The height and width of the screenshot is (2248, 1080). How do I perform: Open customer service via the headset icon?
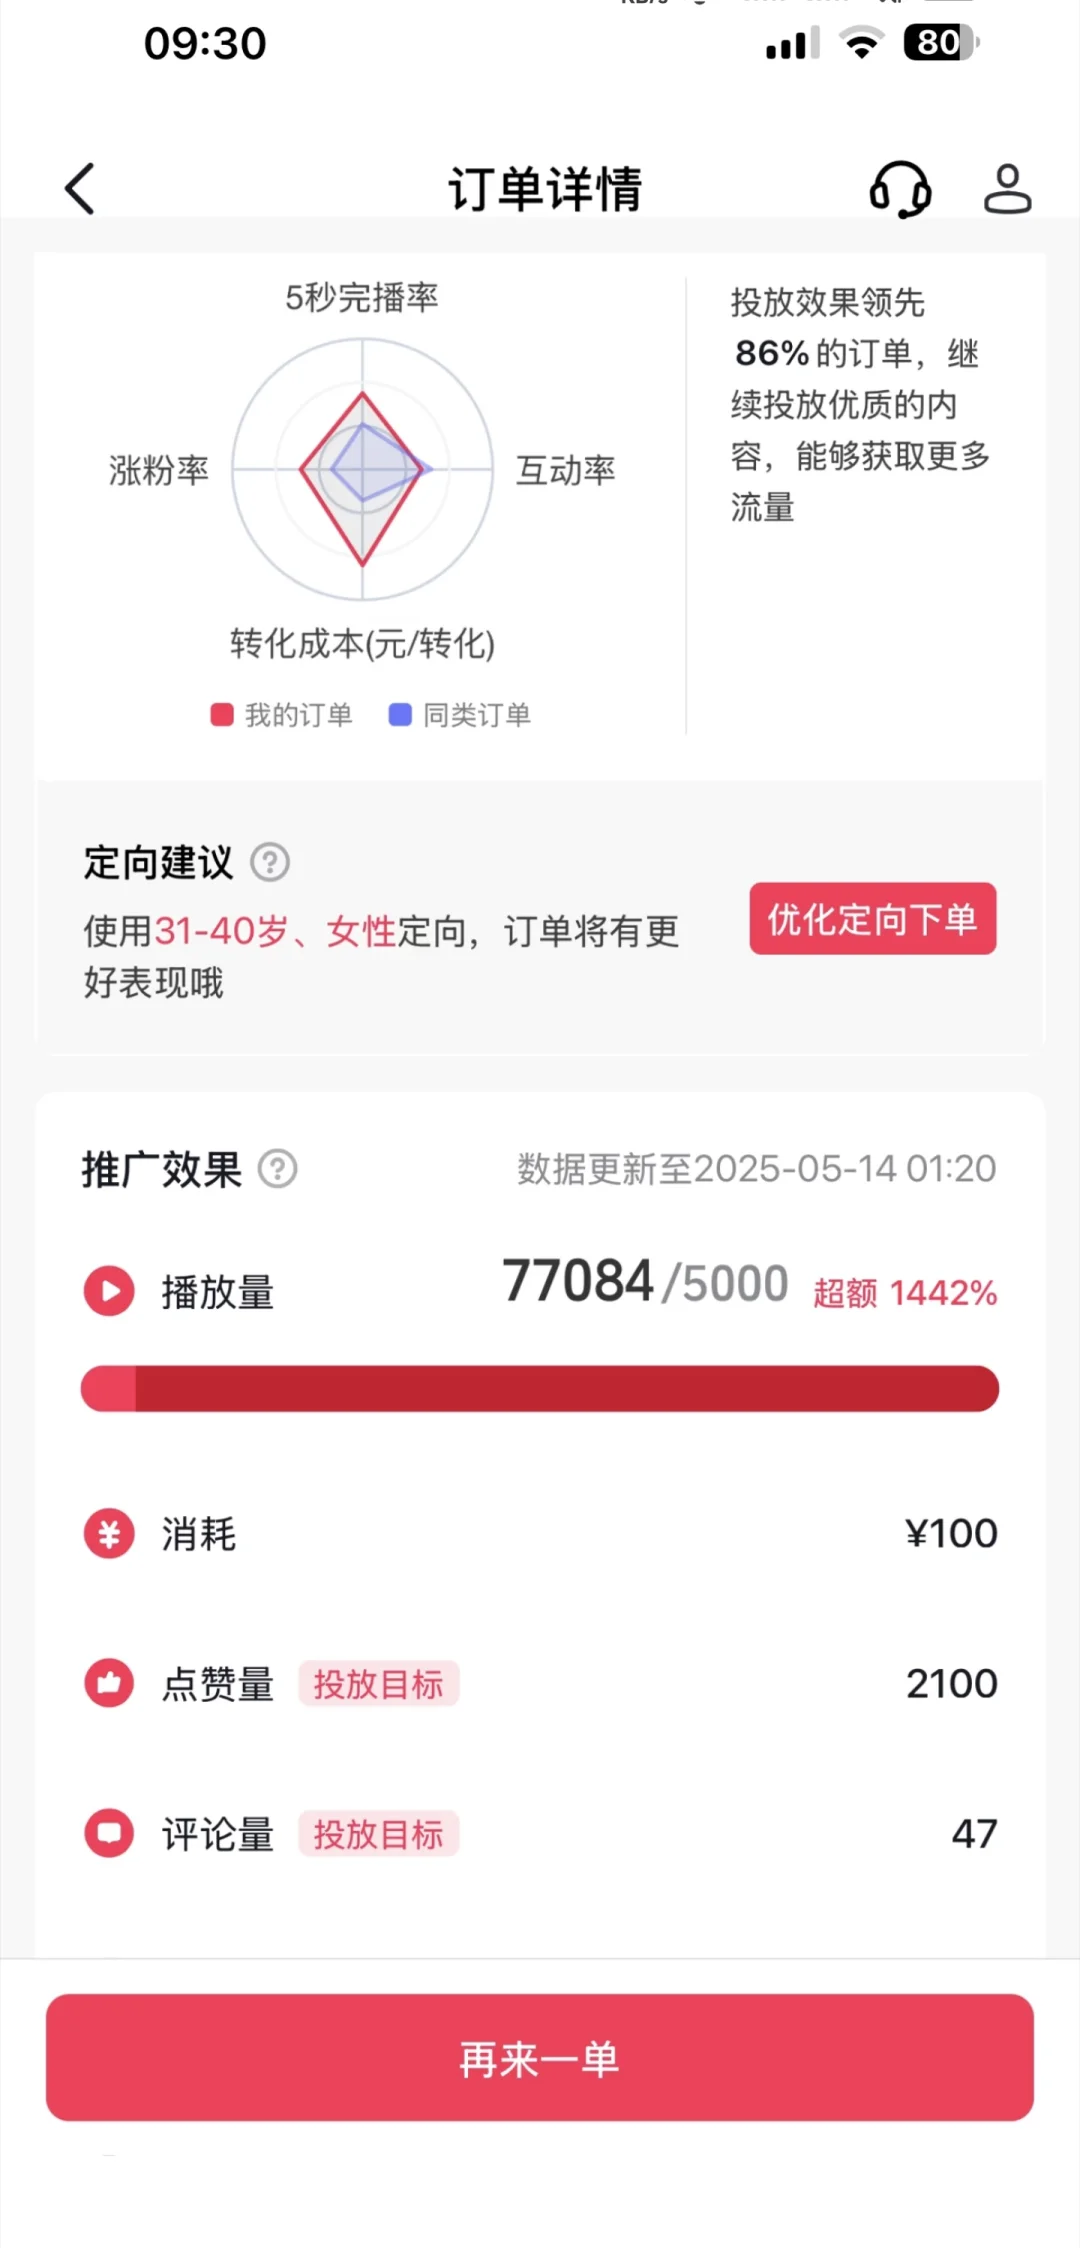coord(900,189)
